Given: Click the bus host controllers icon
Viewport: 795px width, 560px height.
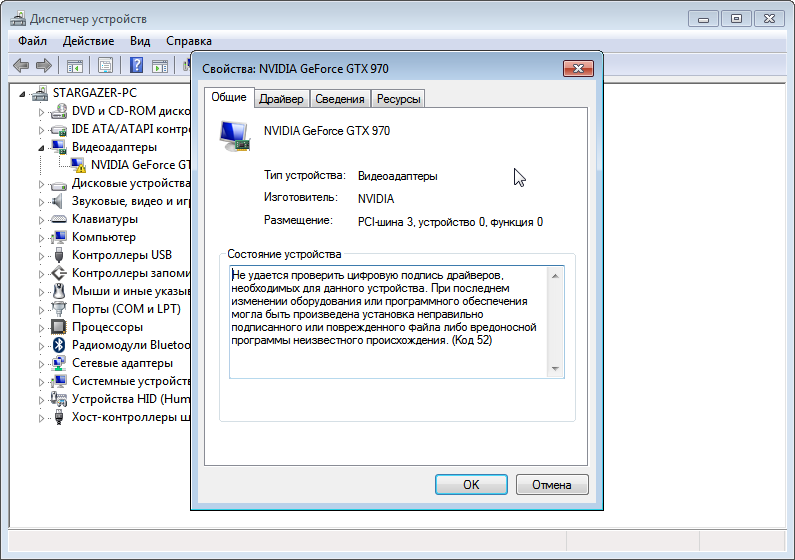Looking at the screenshot, I should [59, 417].
